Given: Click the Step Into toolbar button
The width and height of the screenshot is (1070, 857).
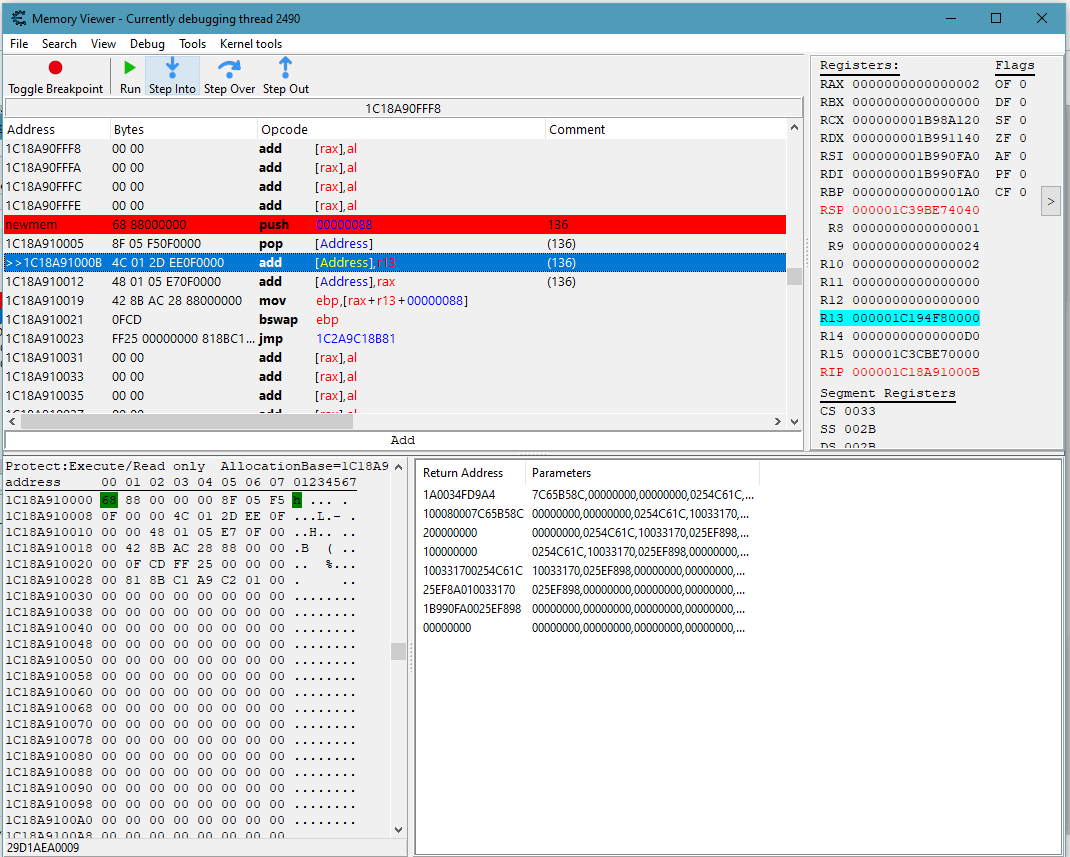Looking at the screenshot, I should point(172,76).
